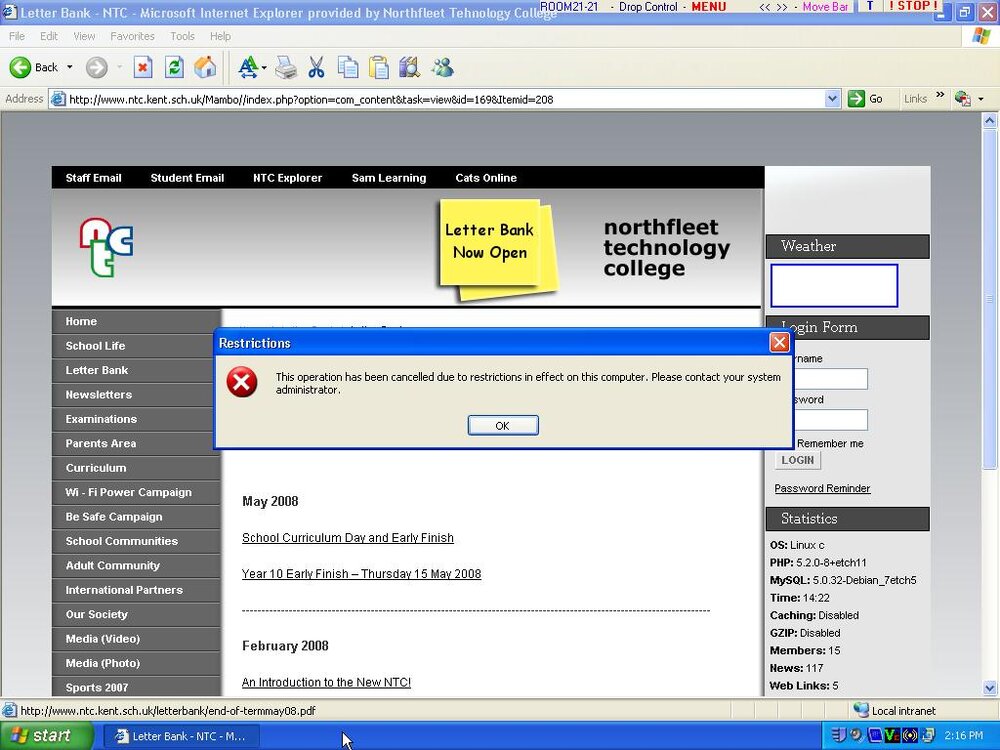Click Cats Online in top navigation

[x=486, y=178]
